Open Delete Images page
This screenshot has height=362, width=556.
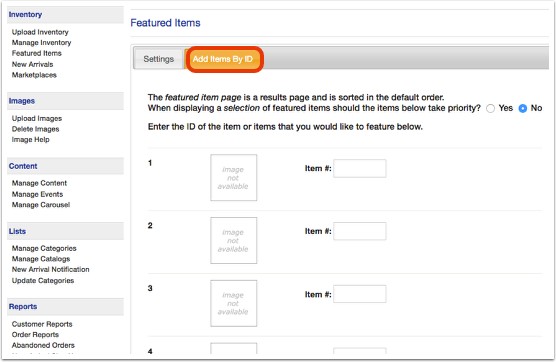[x=35, y=129]
